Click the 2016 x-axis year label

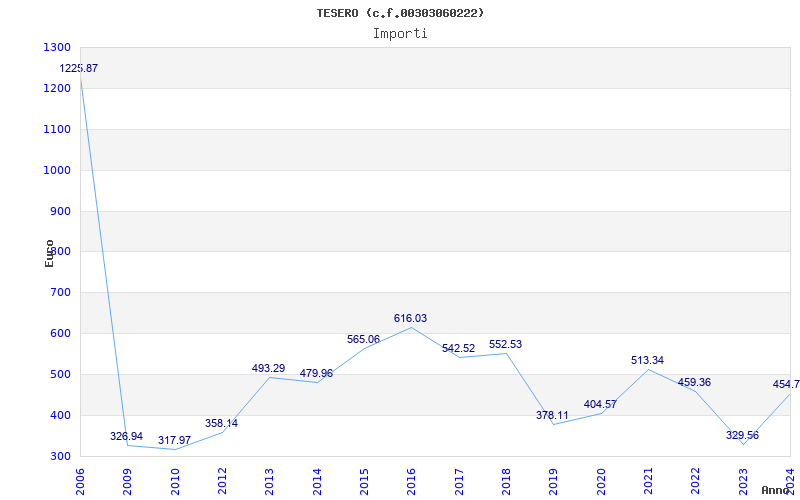(412, 482)
